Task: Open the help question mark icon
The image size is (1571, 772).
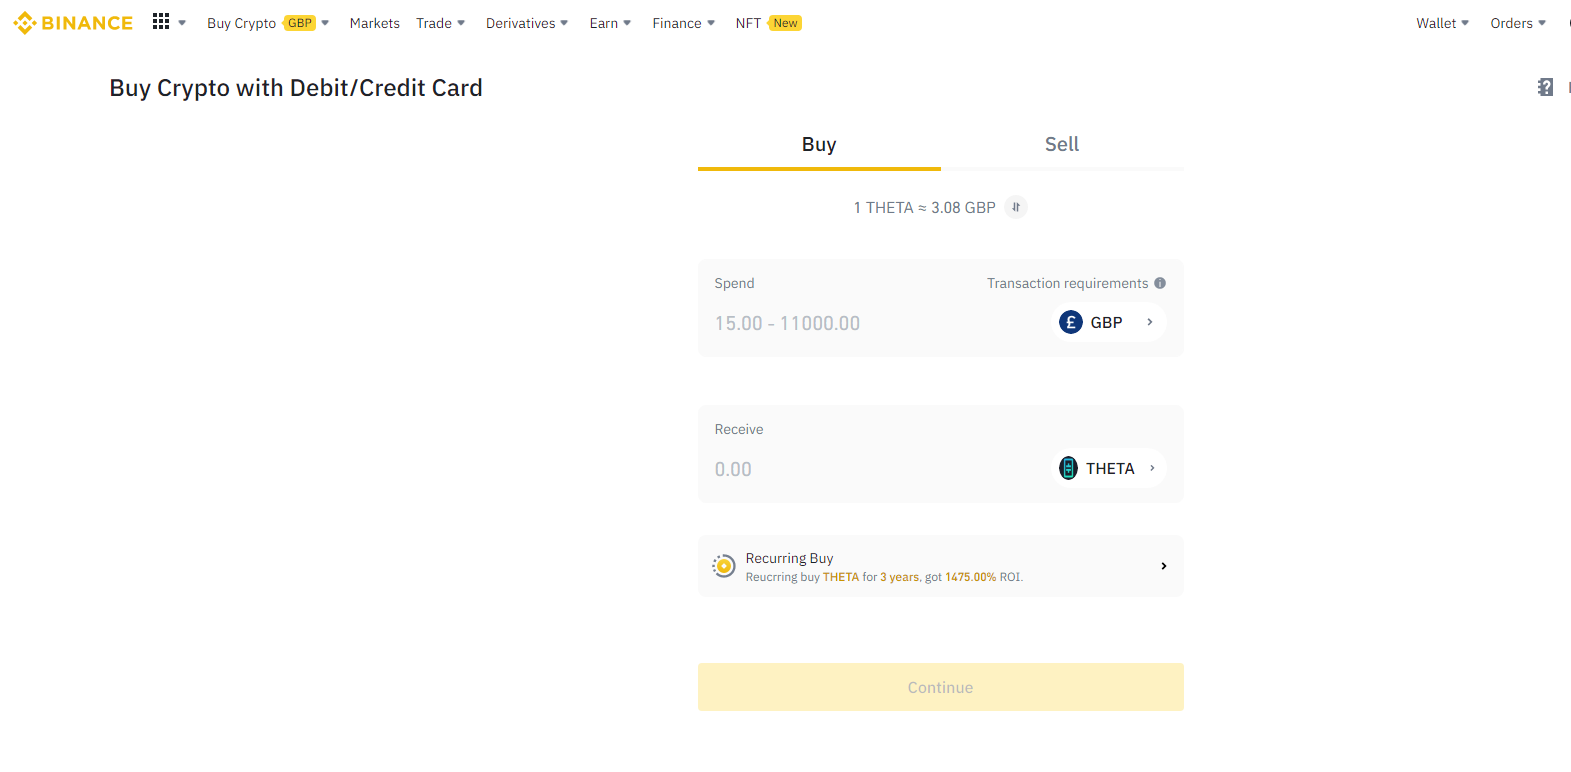Action: tap(1545, 88)
